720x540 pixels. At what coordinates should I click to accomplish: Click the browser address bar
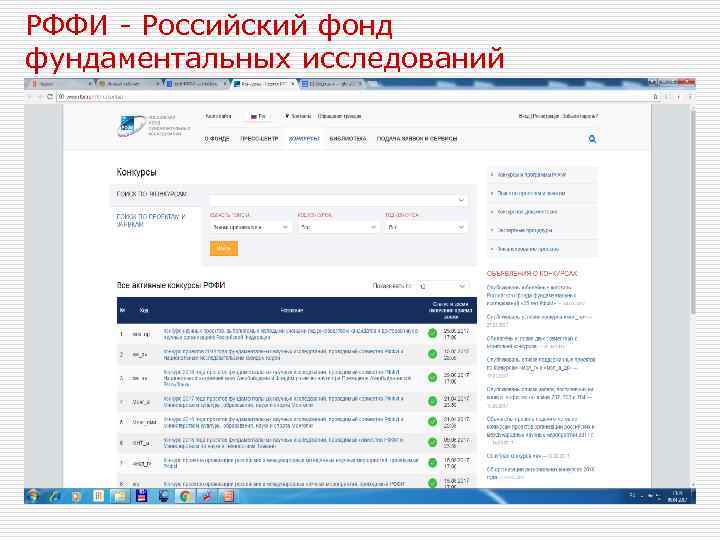tap(354, 97)
